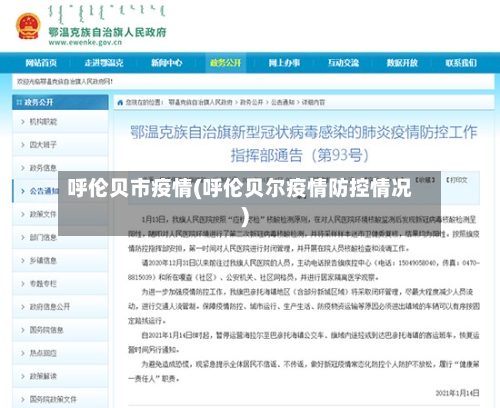Screen dimensions: 500x408
Task: Click the 鄂温克族自治旗人民政府 breadcrumb link
Action: click(x=200, y=103)
